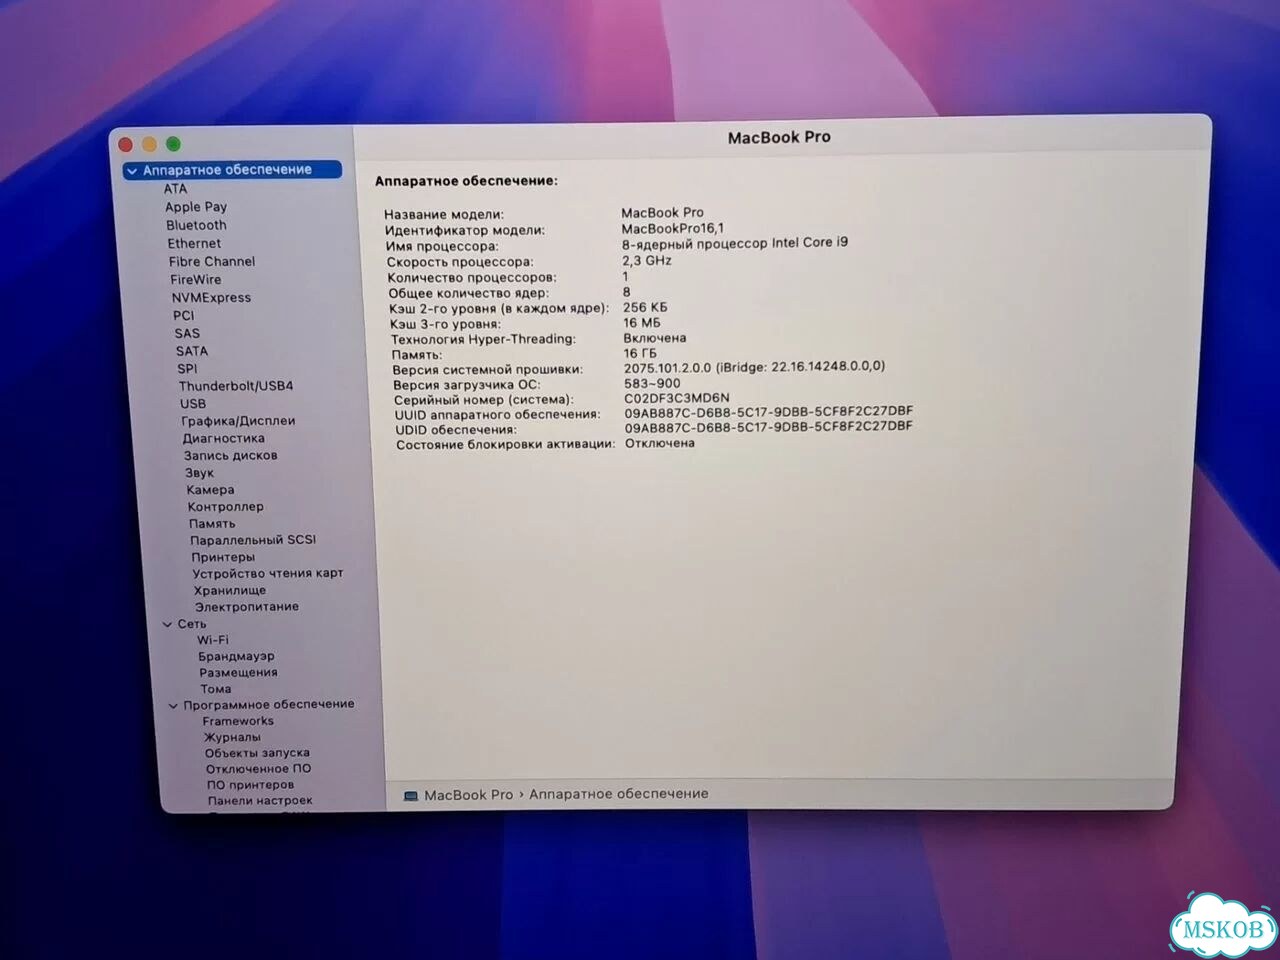
Task: Select Звук in the sidebar
Action: tap(199, 473)
